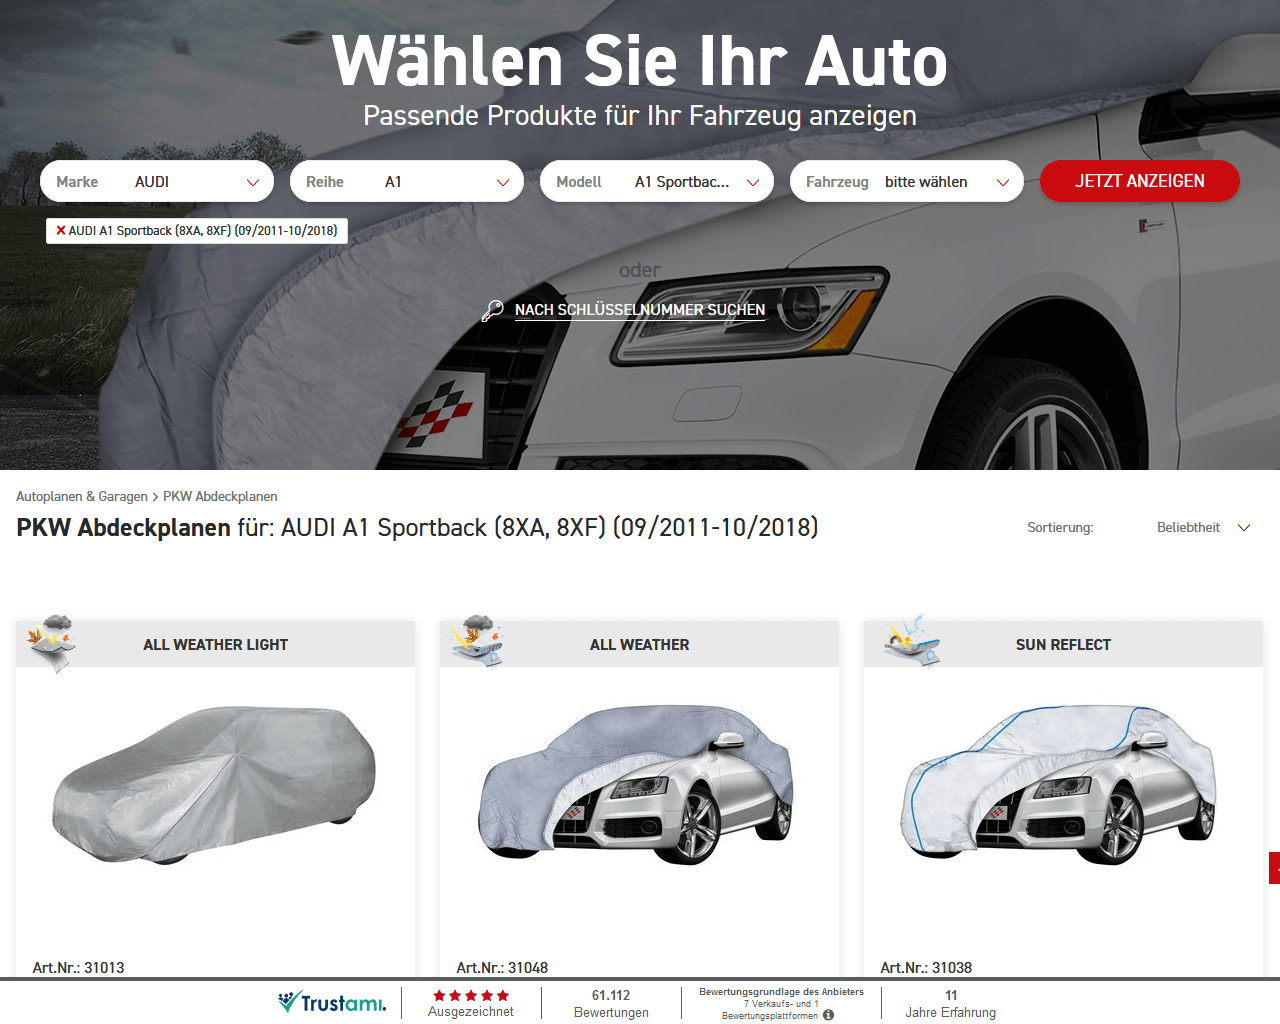Screen dimensions: 1280x1024
Task: Click the Beliebtheit sort chevron arrow
Action: click(x=1244, y=527)
